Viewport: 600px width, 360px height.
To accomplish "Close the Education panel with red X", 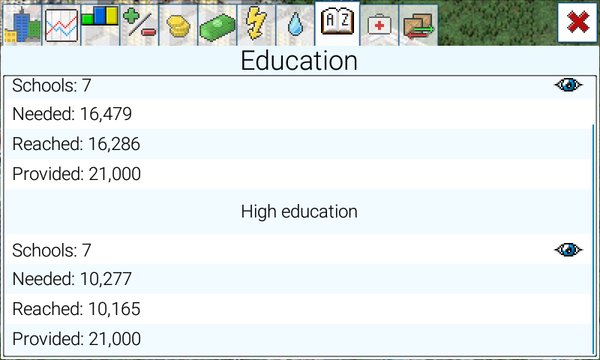I will tap(577, 22).
